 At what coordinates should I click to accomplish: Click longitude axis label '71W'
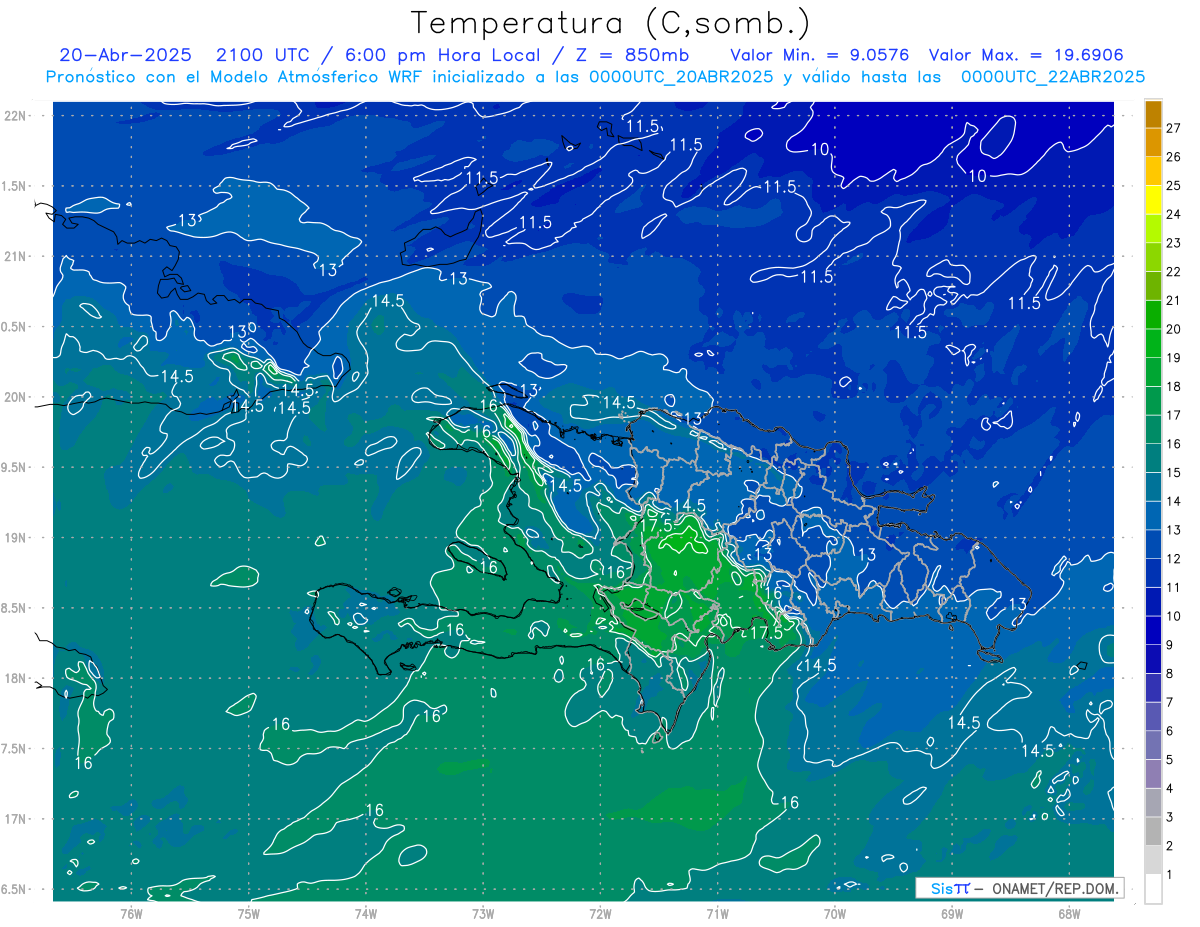pos(717,913)
